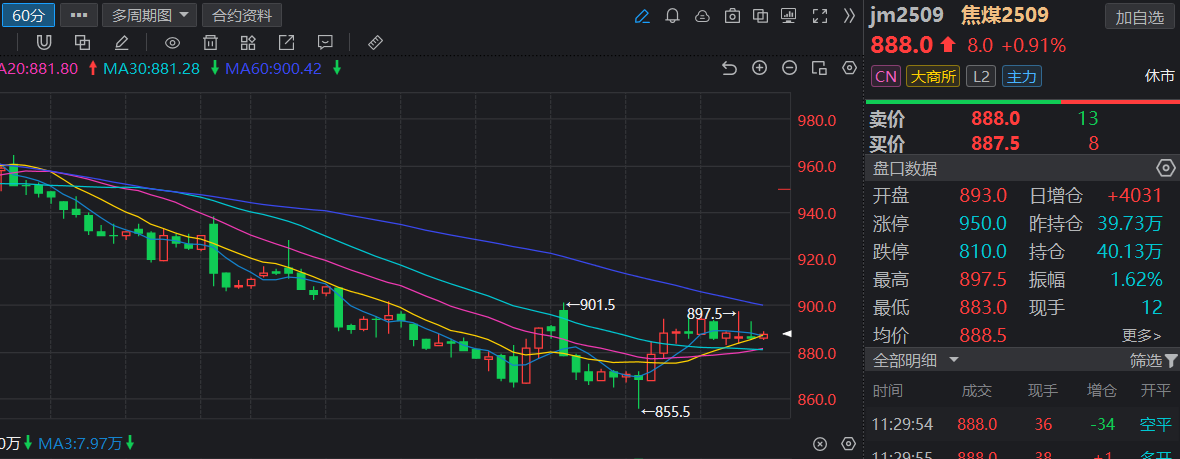Open the comment note icon
Image resolution: width=1180 pixels, height=459 pixels.
[326, 42]
